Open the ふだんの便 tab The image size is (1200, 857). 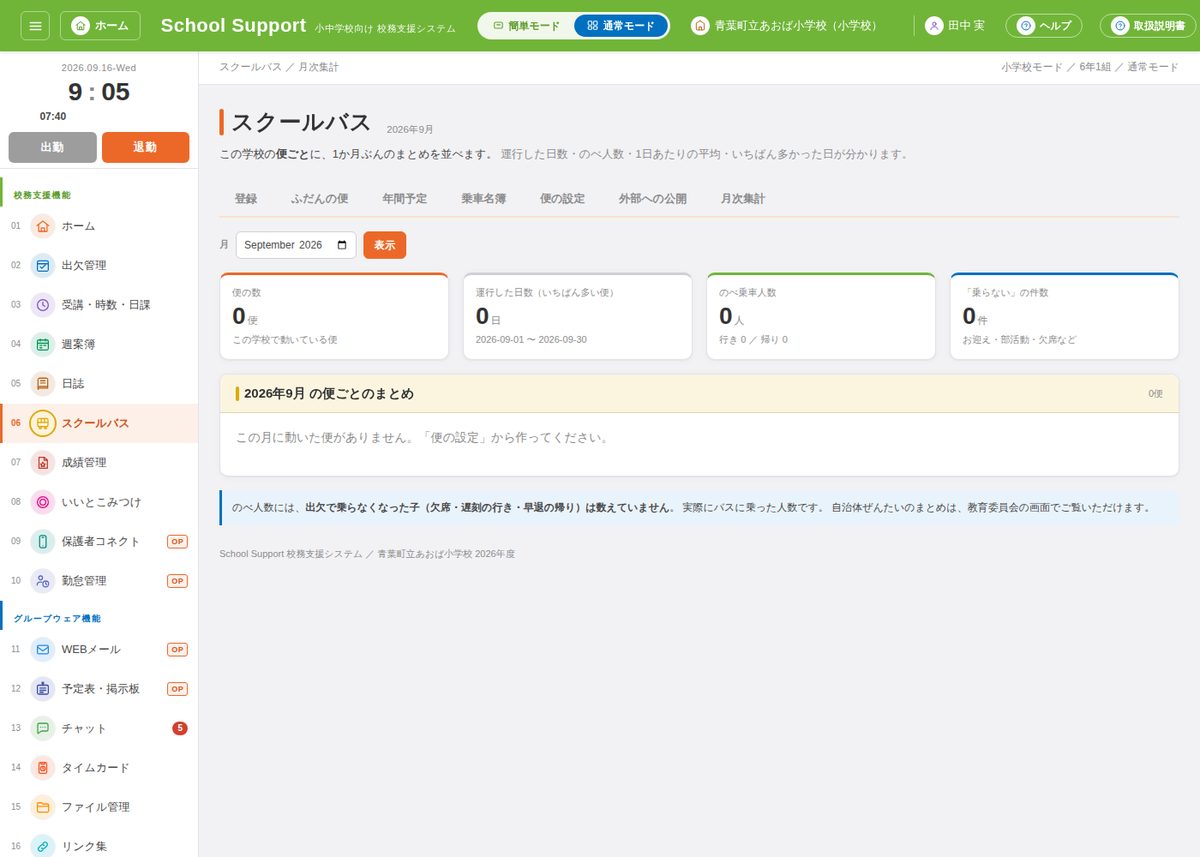coord(320,199)
